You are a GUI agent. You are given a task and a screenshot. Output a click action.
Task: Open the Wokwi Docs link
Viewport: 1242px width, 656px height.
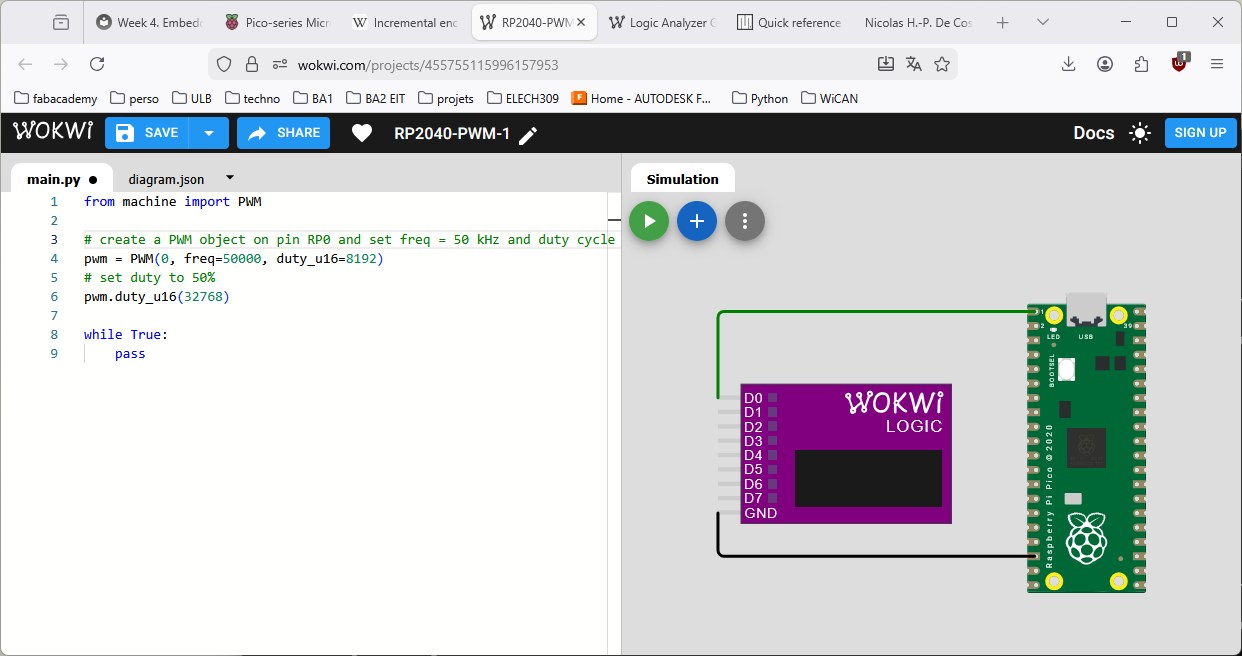point(1093,132)
